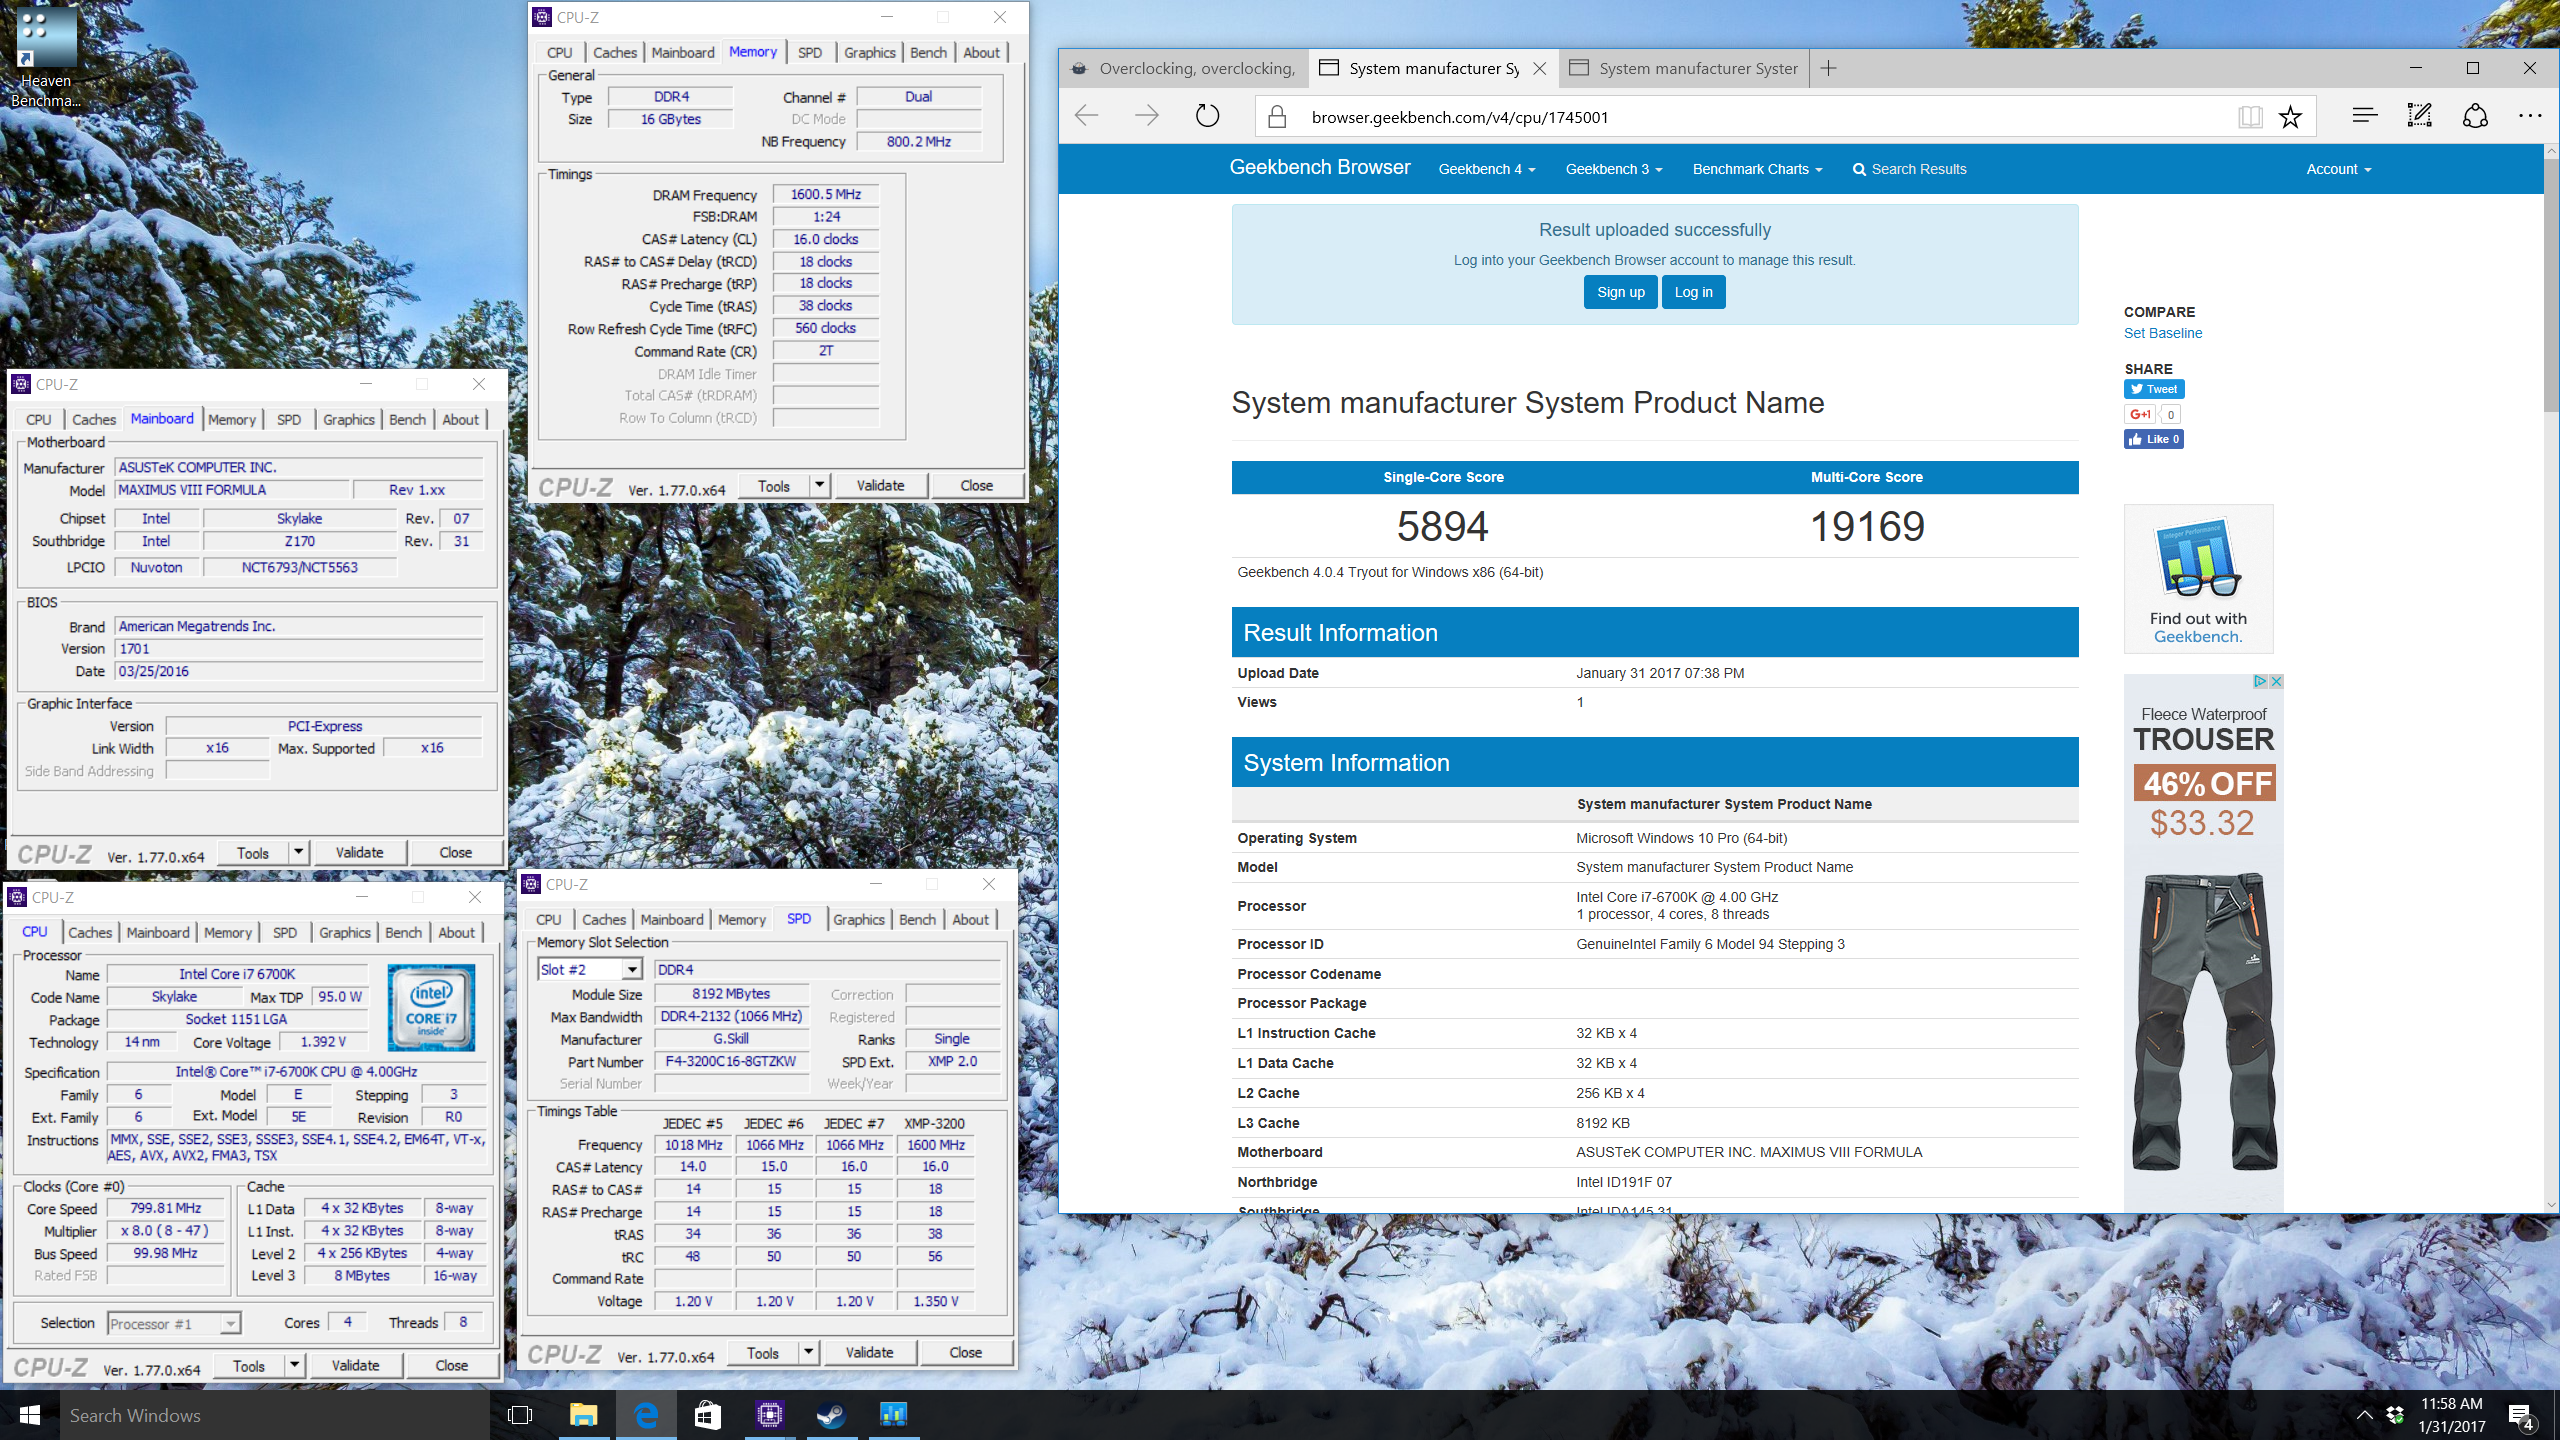Click Find out with Geekbench thumbnail
The height and width of the screenshot is (1440, 2560).
point(2198,578)
